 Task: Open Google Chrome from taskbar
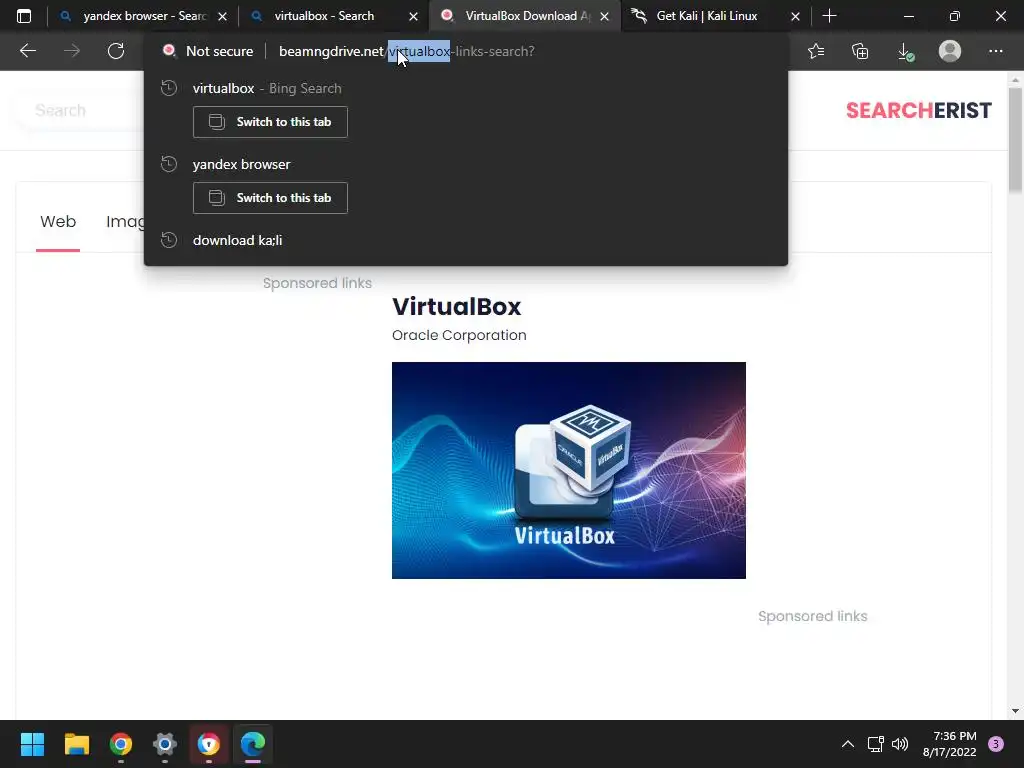121,744
